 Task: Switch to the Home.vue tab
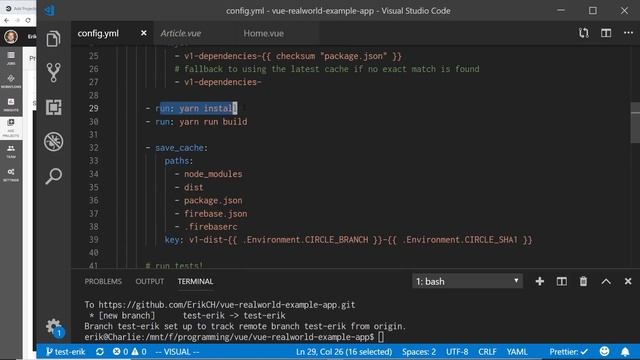coord(264,33)
